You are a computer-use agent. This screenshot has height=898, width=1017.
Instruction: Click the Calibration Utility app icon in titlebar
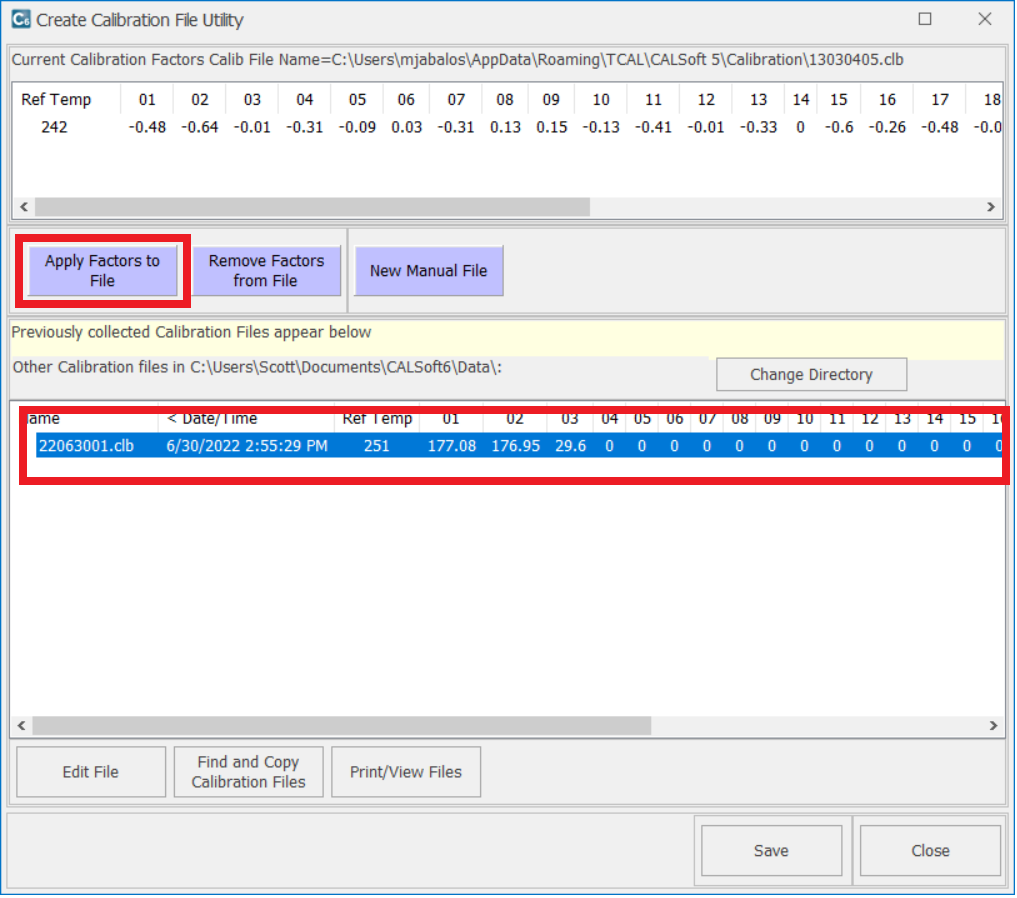19,19
